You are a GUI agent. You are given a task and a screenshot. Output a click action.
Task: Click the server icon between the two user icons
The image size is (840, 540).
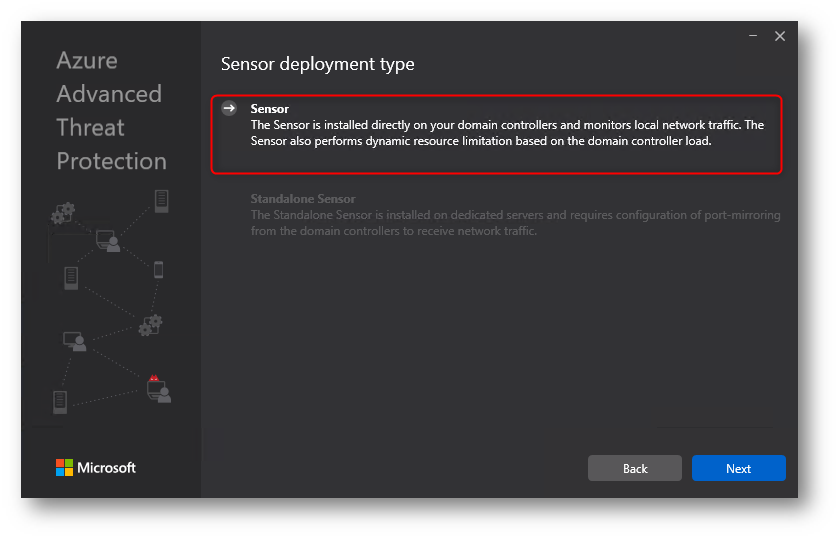pyautogui.click(x=71, y=278)
